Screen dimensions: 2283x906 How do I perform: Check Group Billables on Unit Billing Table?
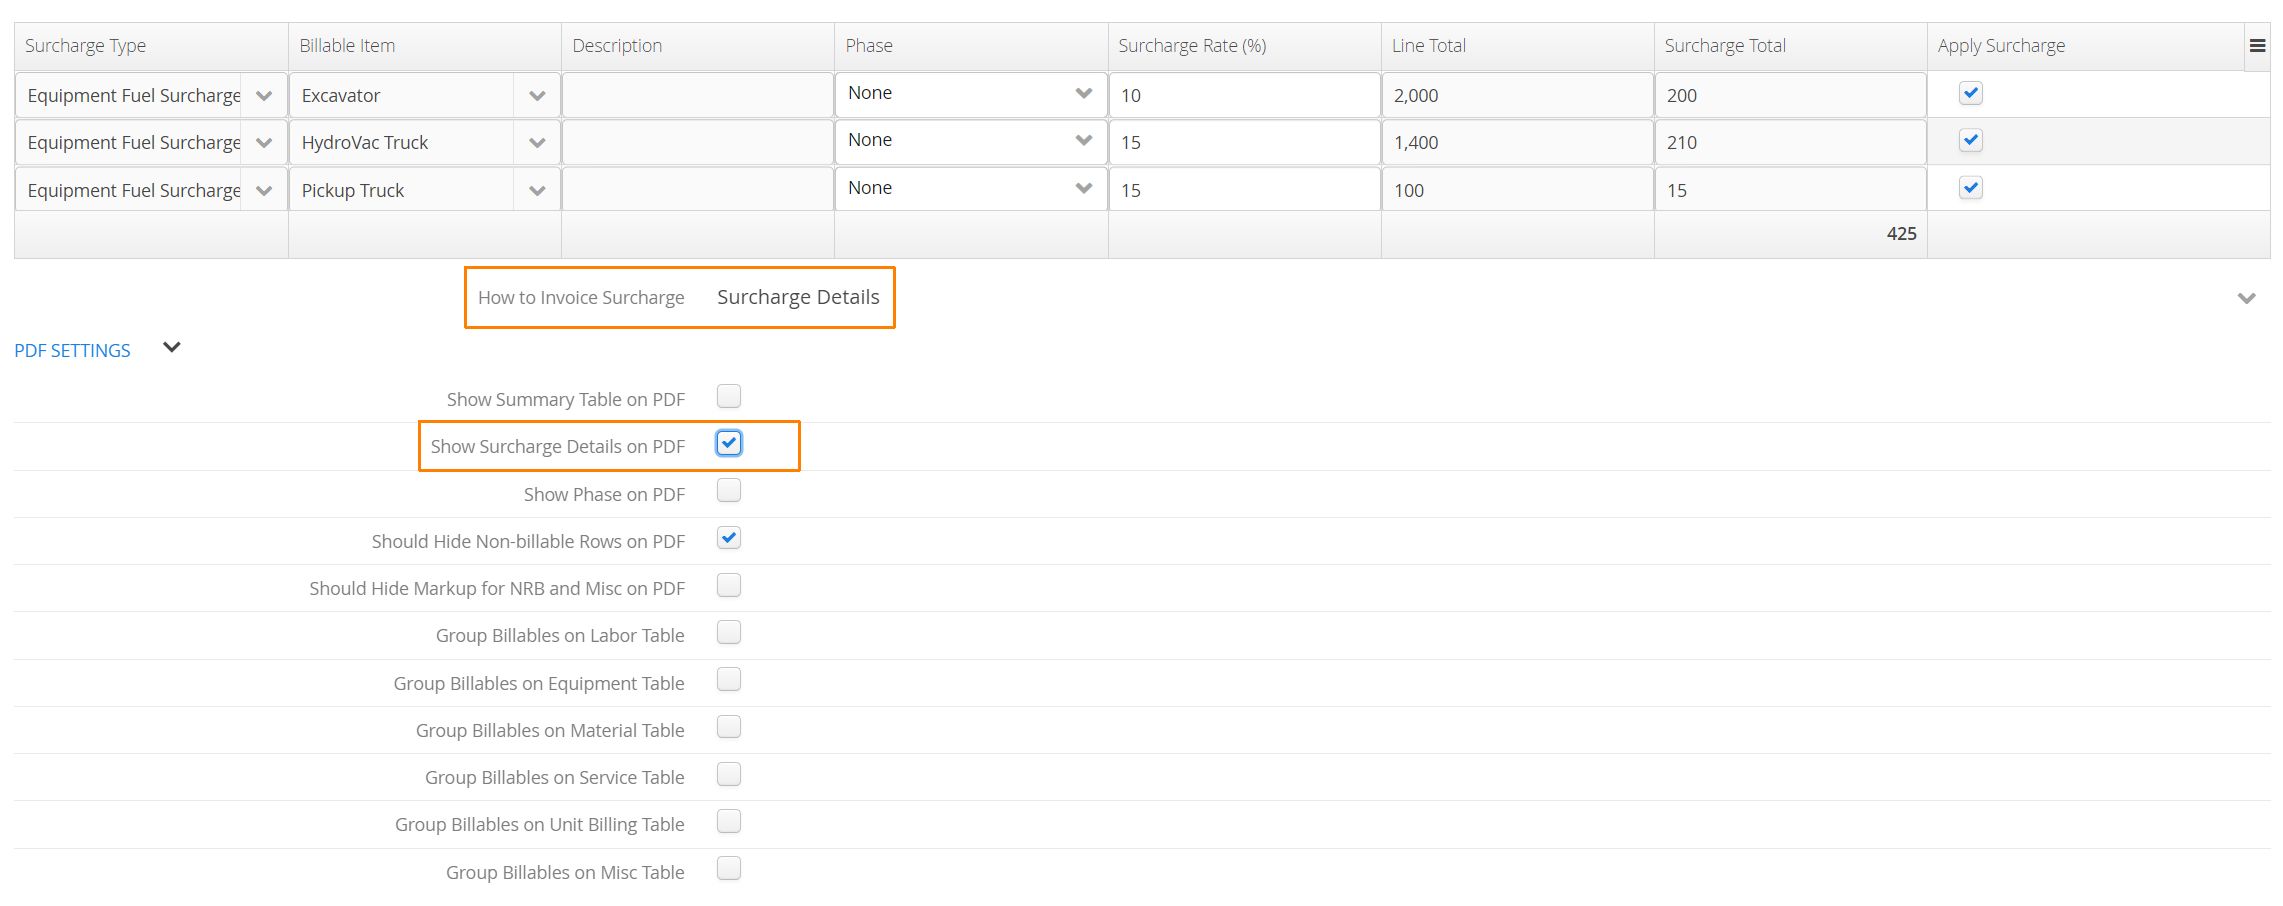tap(729, 821)
